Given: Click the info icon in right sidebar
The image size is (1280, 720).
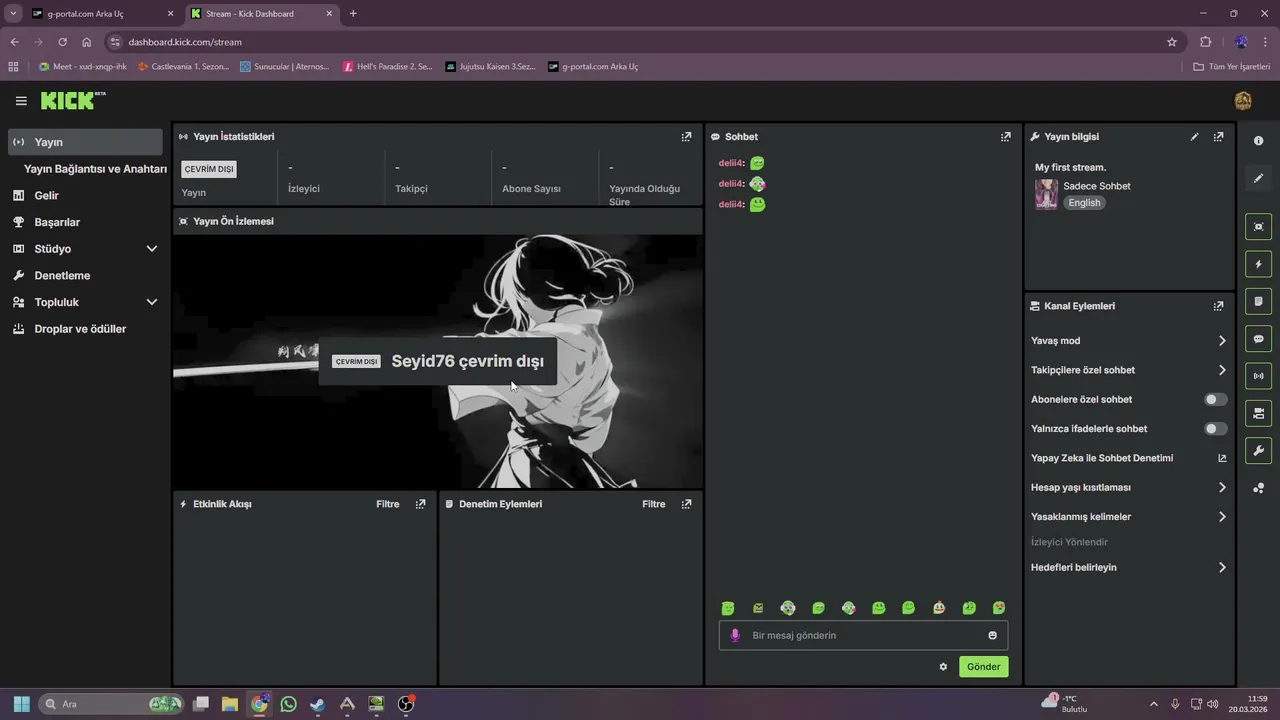Looking at the screenshot, I should (1258, 141).
